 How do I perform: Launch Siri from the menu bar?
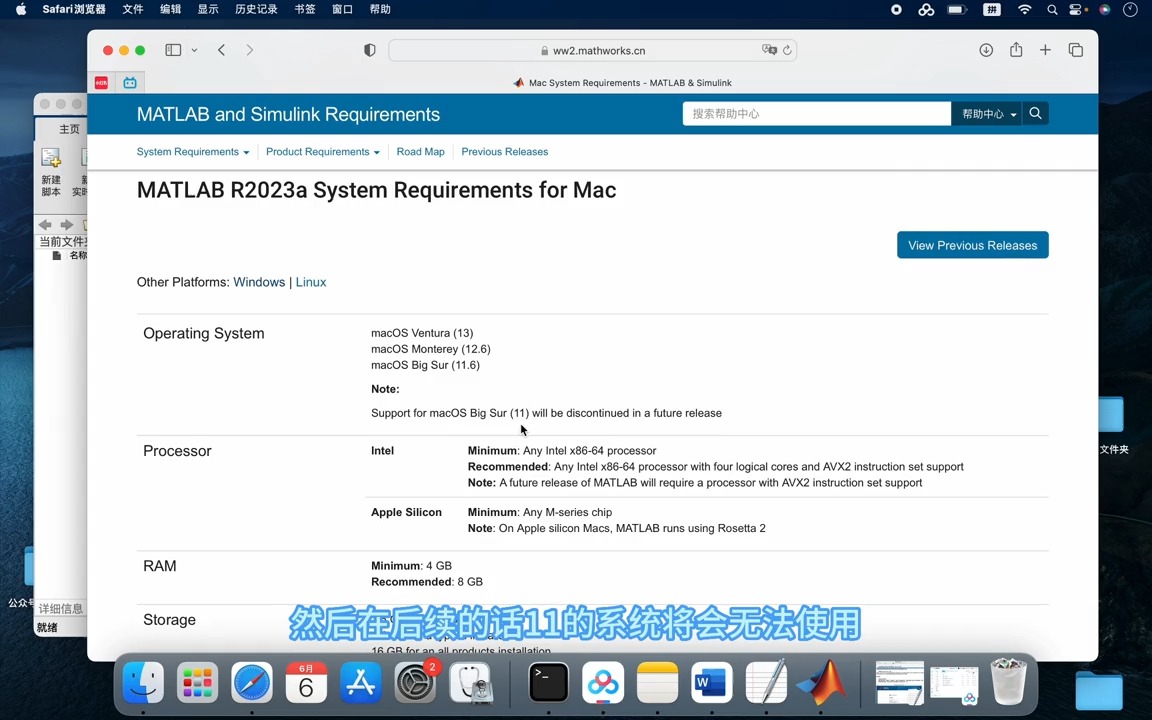point(1104,10)
